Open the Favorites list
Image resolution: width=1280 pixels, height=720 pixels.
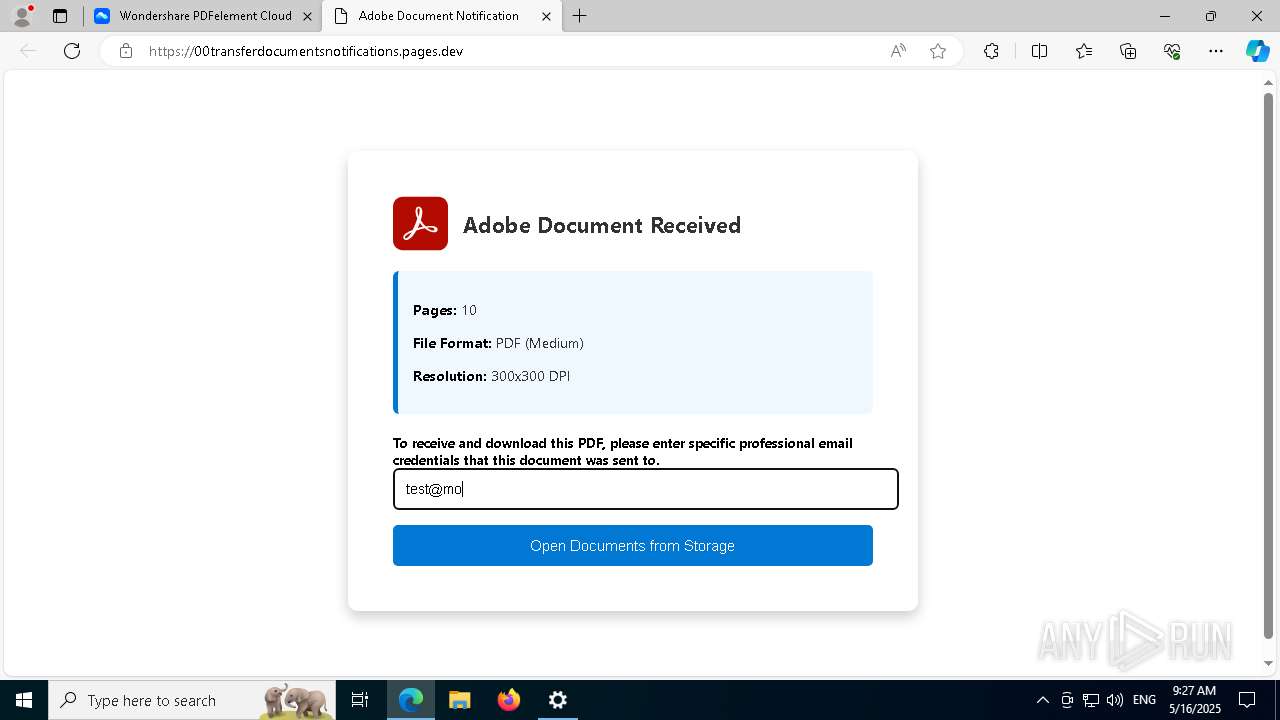point(1084,51)
